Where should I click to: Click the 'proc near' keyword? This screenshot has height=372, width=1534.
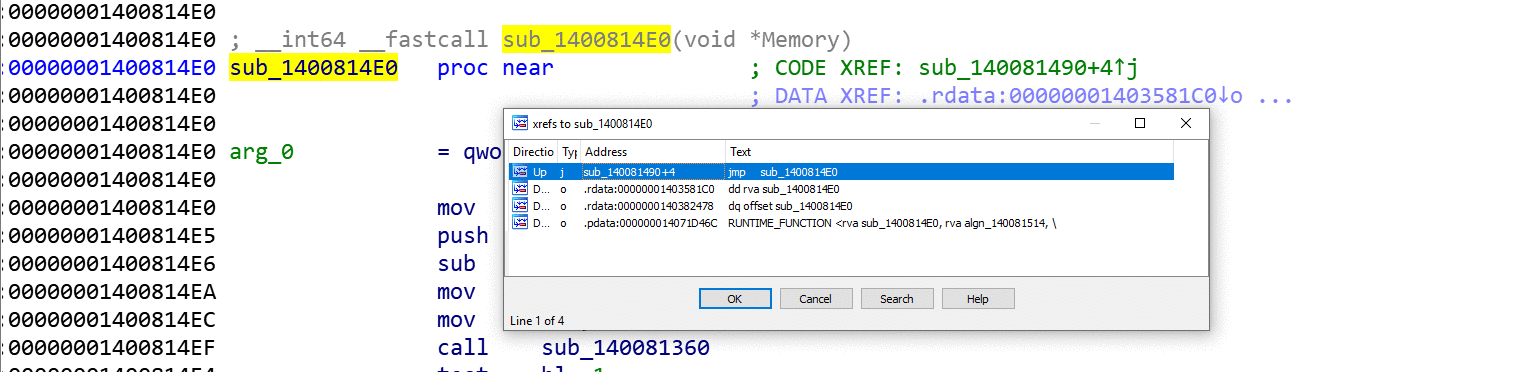495,68
